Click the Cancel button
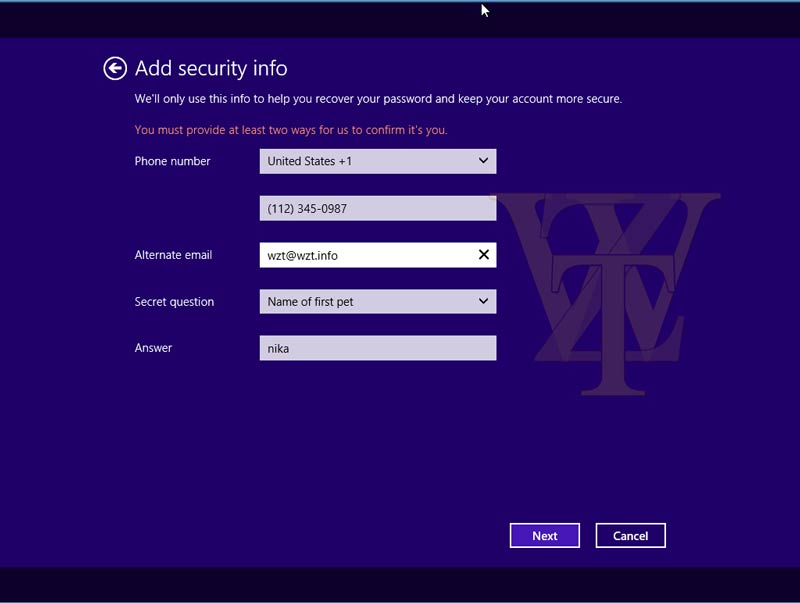800x603 pixels. [630, 536]
